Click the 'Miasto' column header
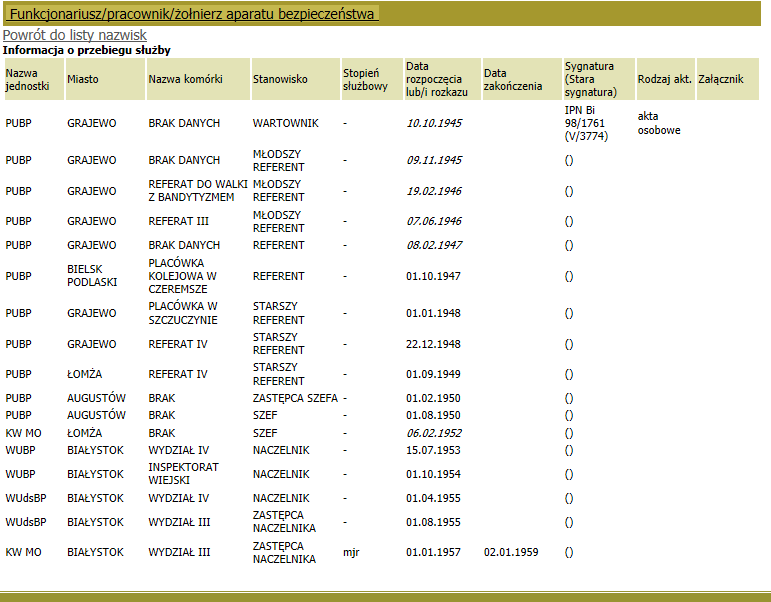This screenshot has width=771, height=602. [84, 79]
